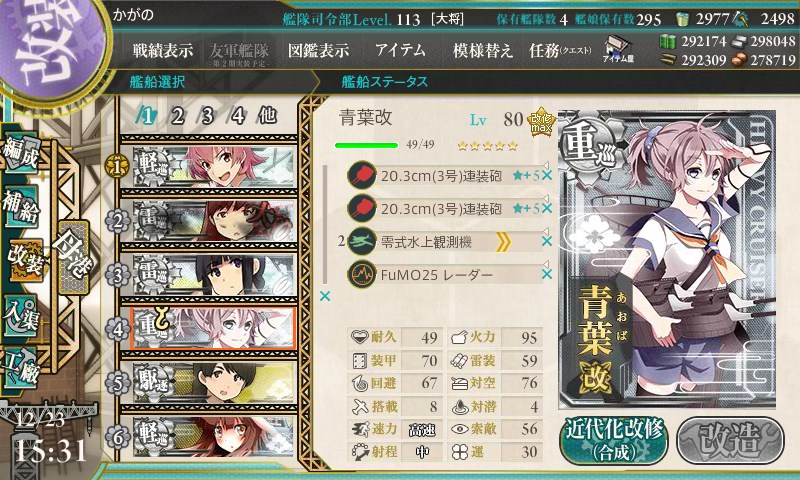This screenshot has width=800, height=480.
Task: Remove the second 20.3cm(3号)連装砲 with its X
Action: tap(546, 208)
